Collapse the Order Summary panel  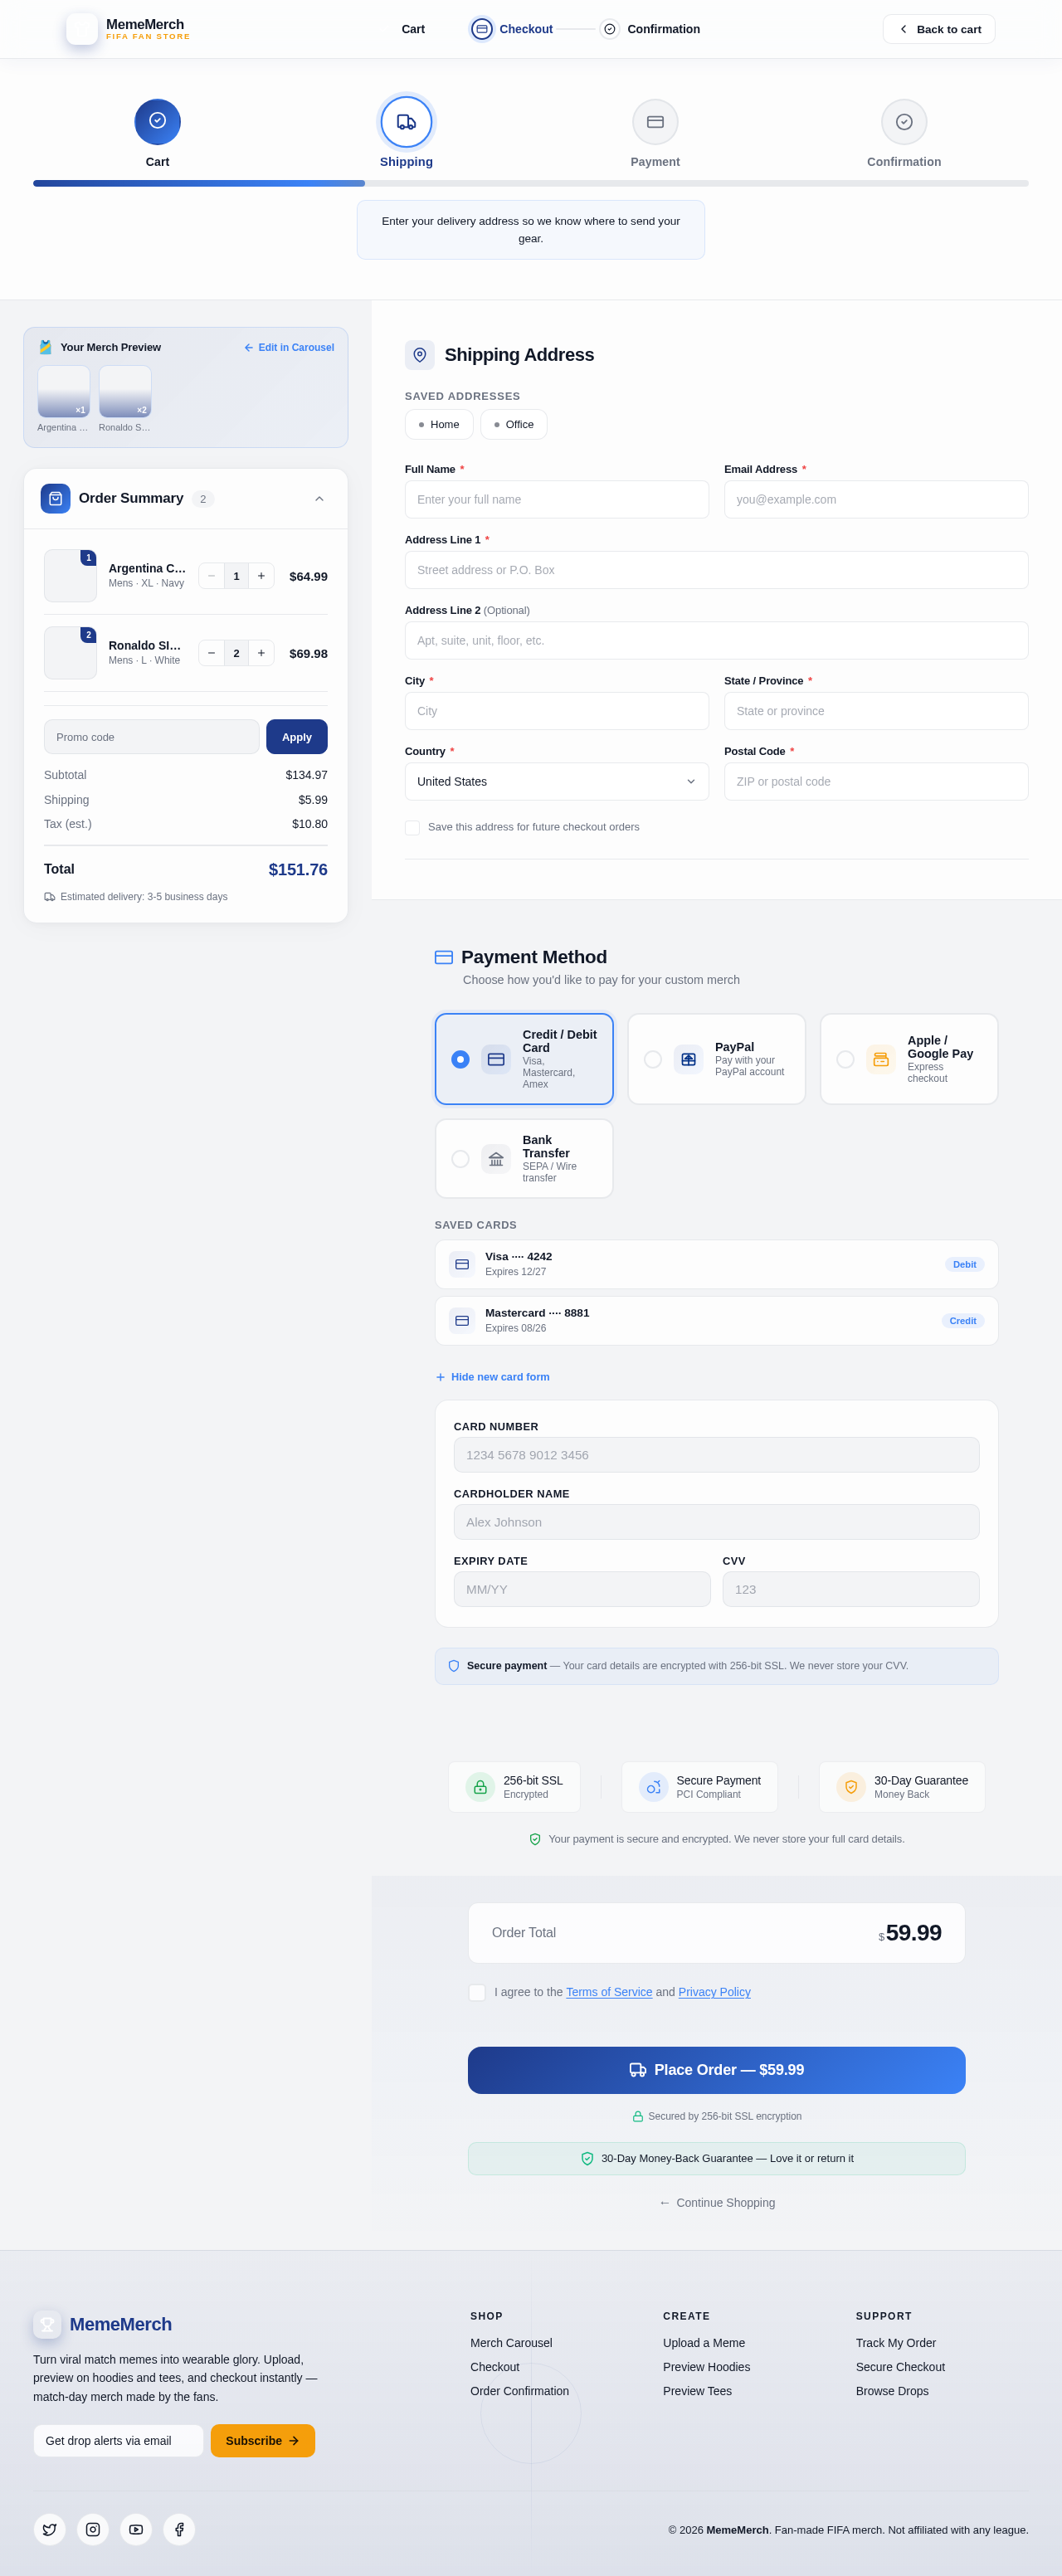point(319,498)
